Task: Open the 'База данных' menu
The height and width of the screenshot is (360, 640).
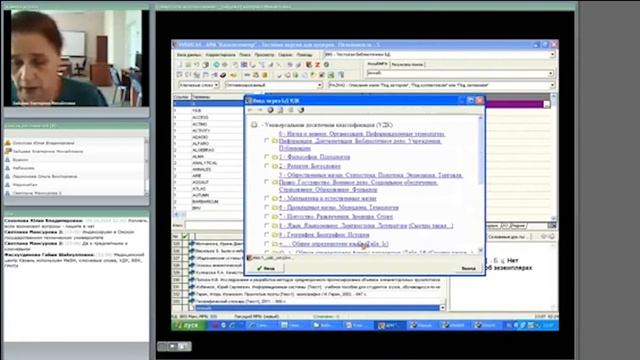Action: pyautogui.click(x=189, y=55)
